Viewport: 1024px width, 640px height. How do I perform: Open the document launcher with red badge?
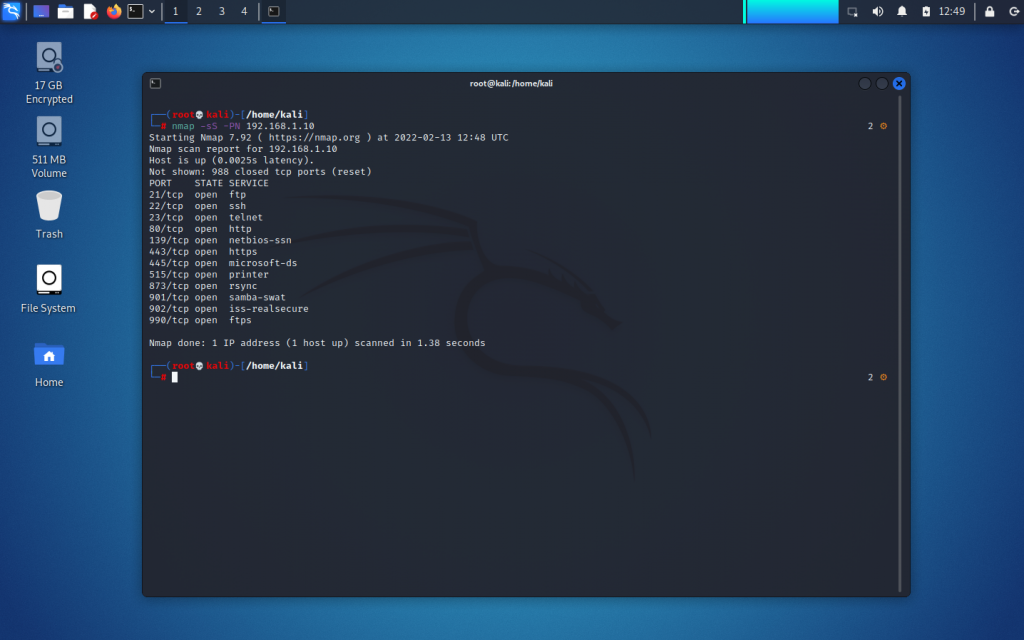pyautogui.click(x=89, y=11)
